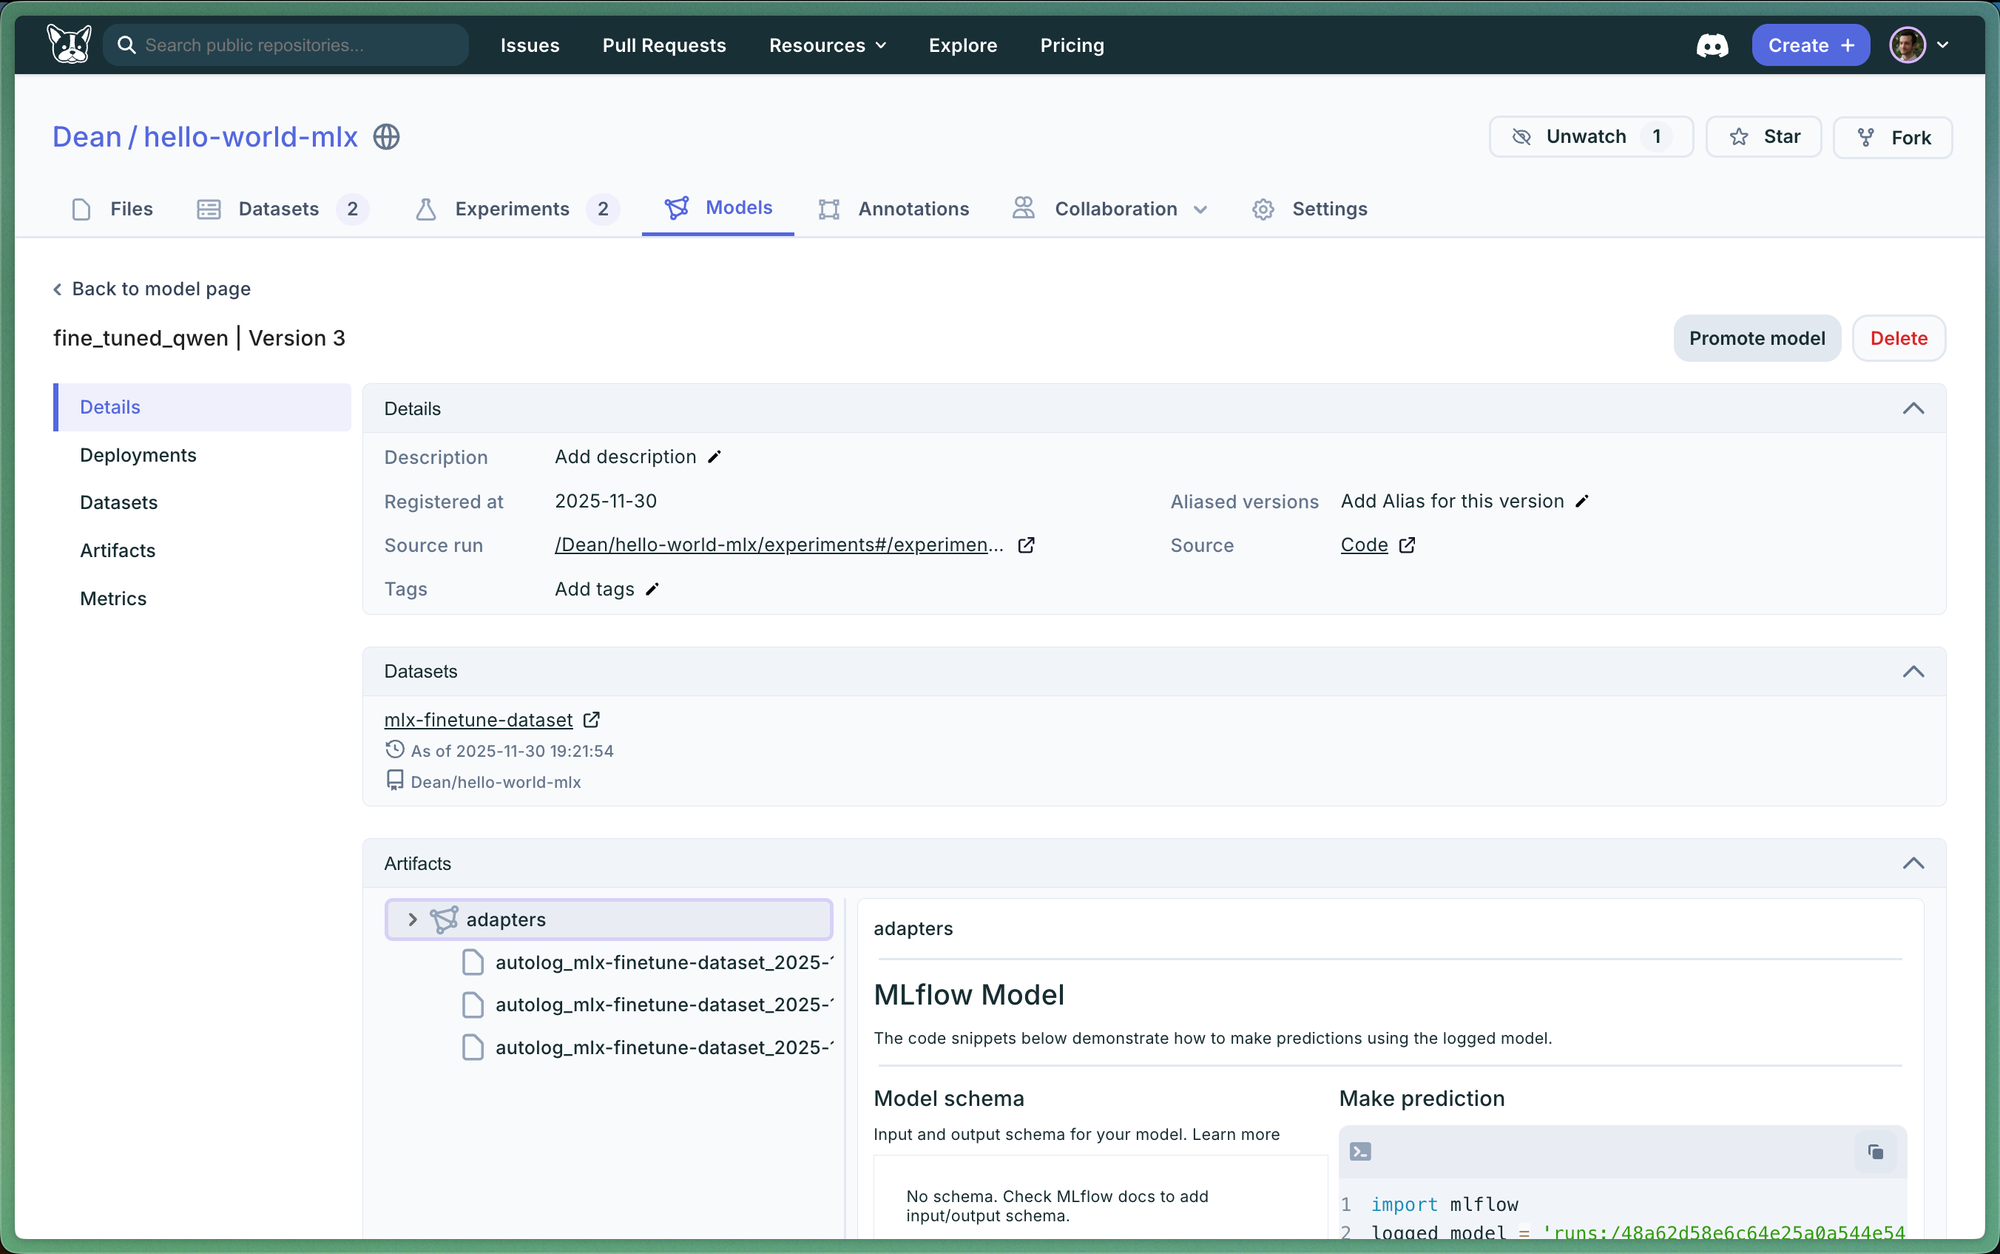Open the Resources dropdown menu
The image size is (2000, 1254).
[x=827, y=46]
